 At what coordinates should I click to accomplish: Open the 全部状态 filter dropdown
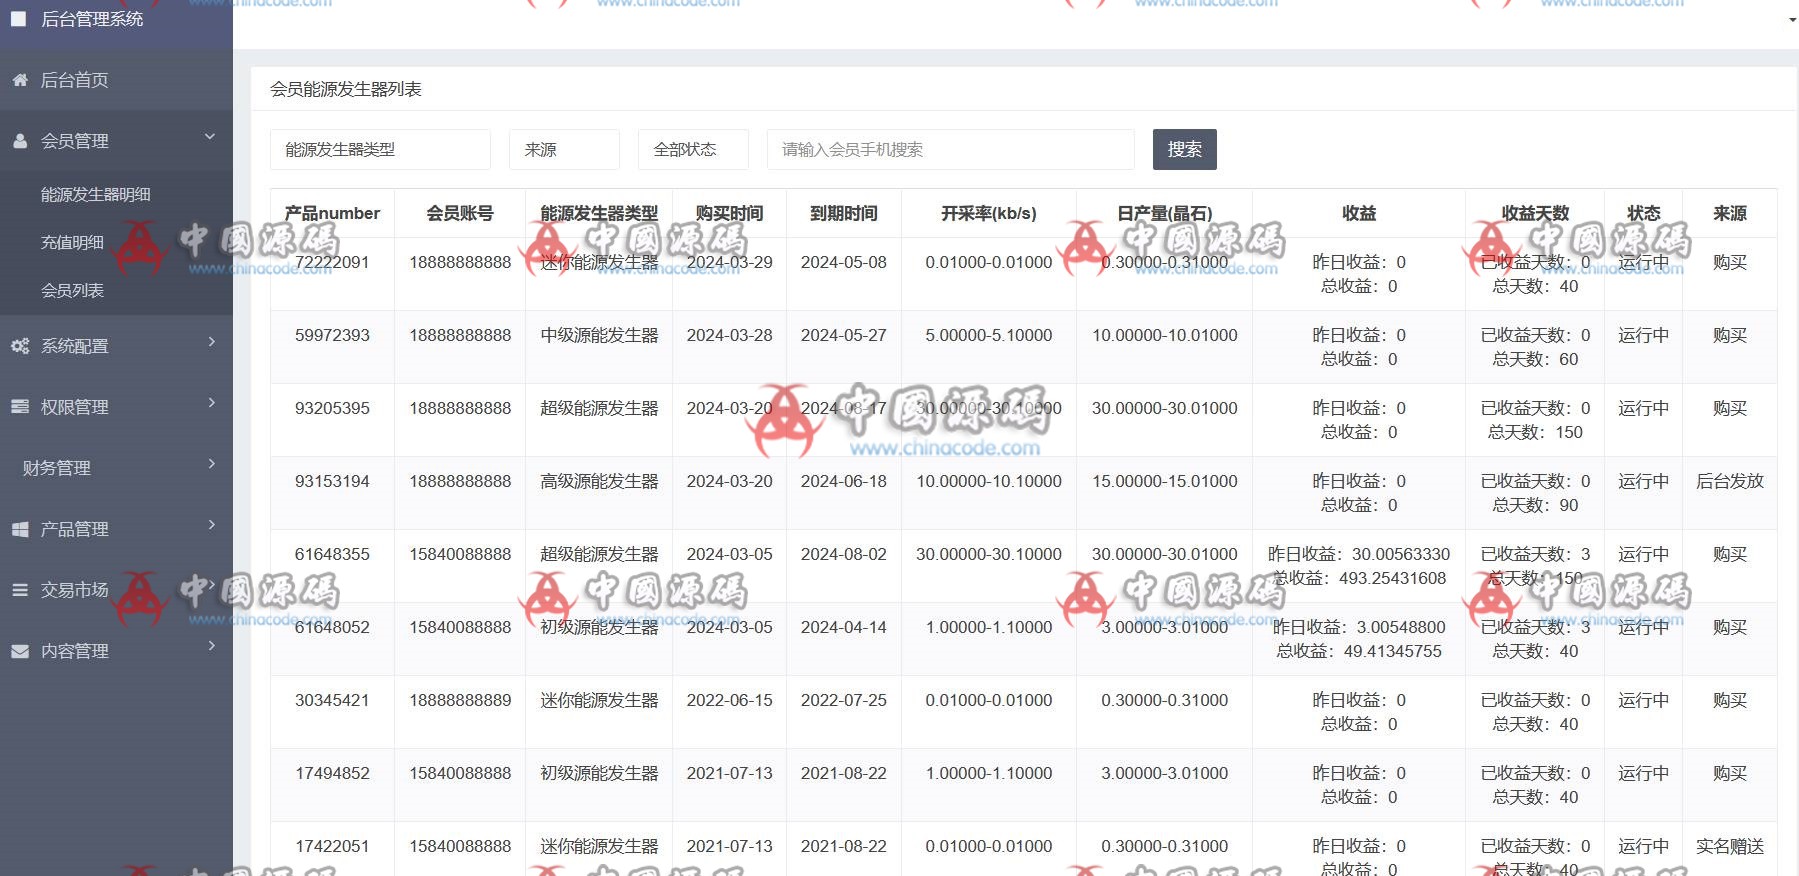pos(693,149)
